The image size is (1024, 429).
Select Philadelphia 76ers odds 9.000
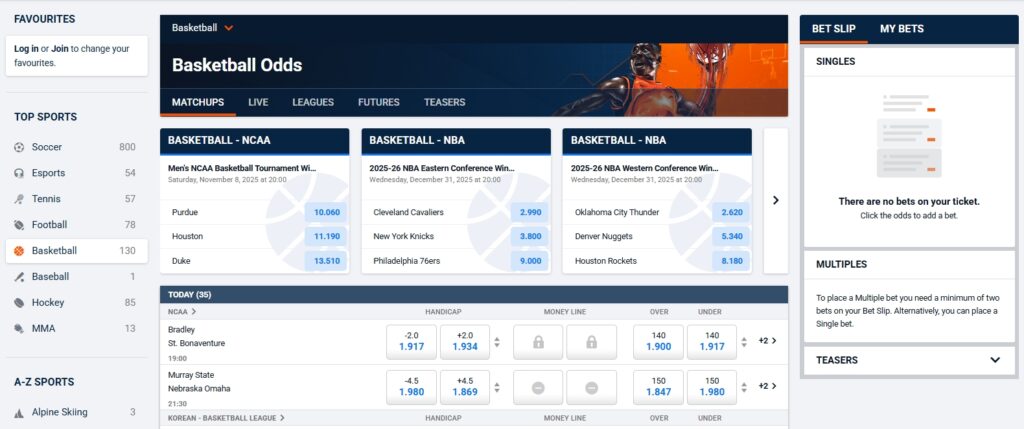click(530, 261)
